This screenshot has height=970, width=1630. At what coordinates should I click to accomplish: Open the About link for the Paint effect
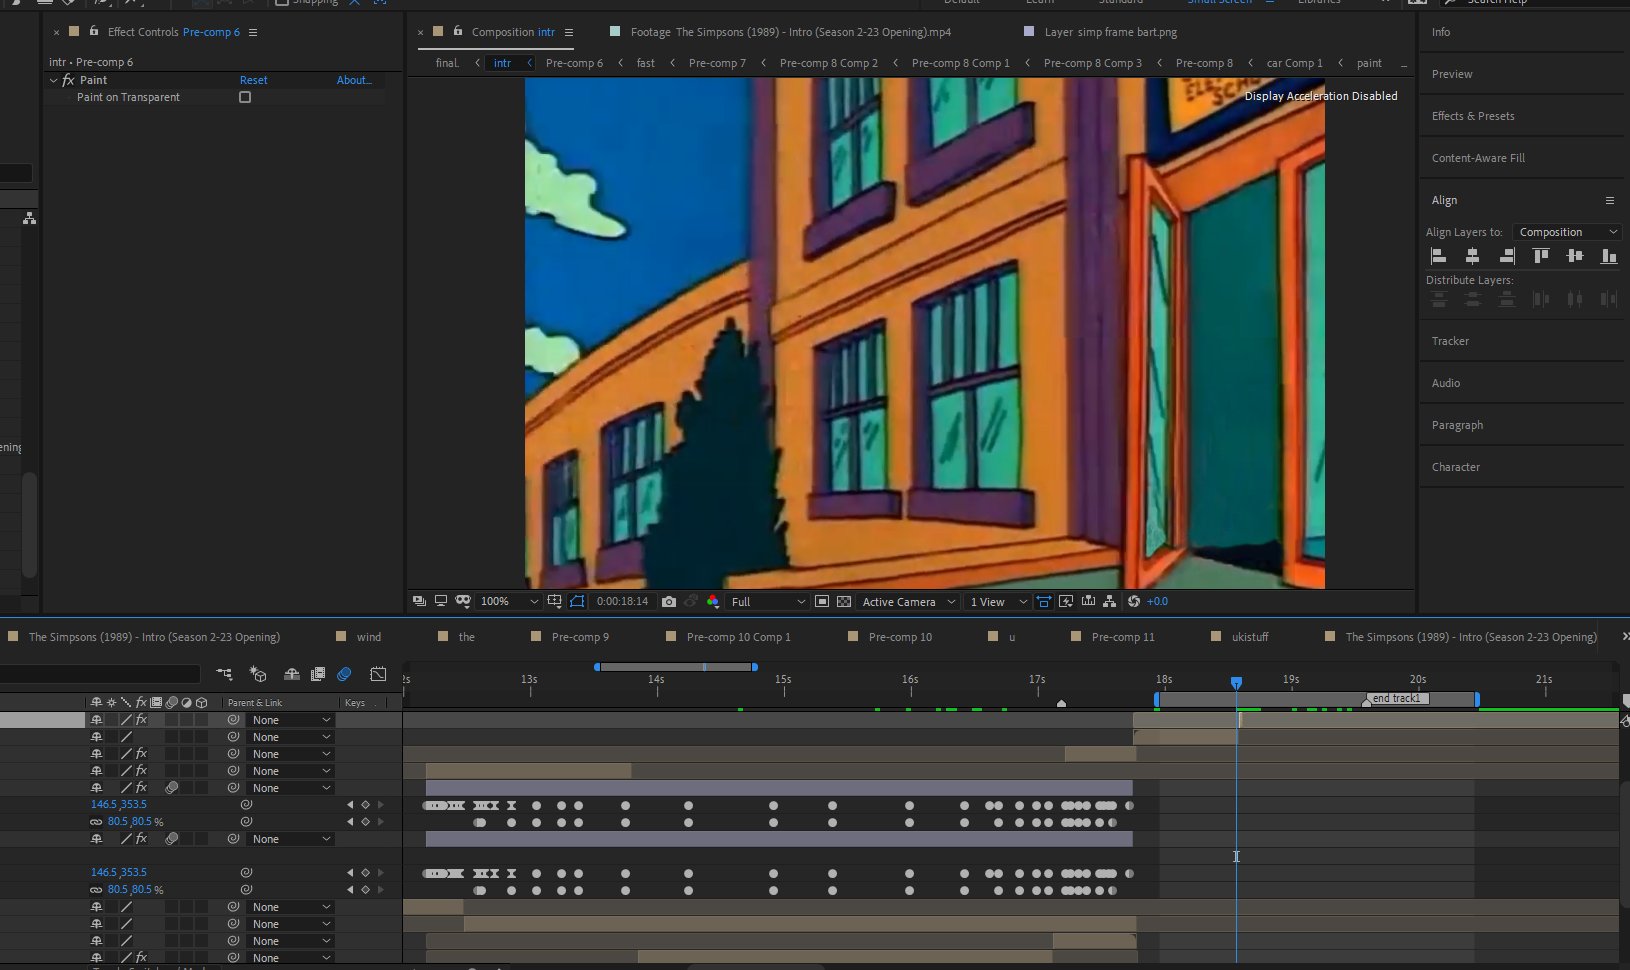pos(354,79)
